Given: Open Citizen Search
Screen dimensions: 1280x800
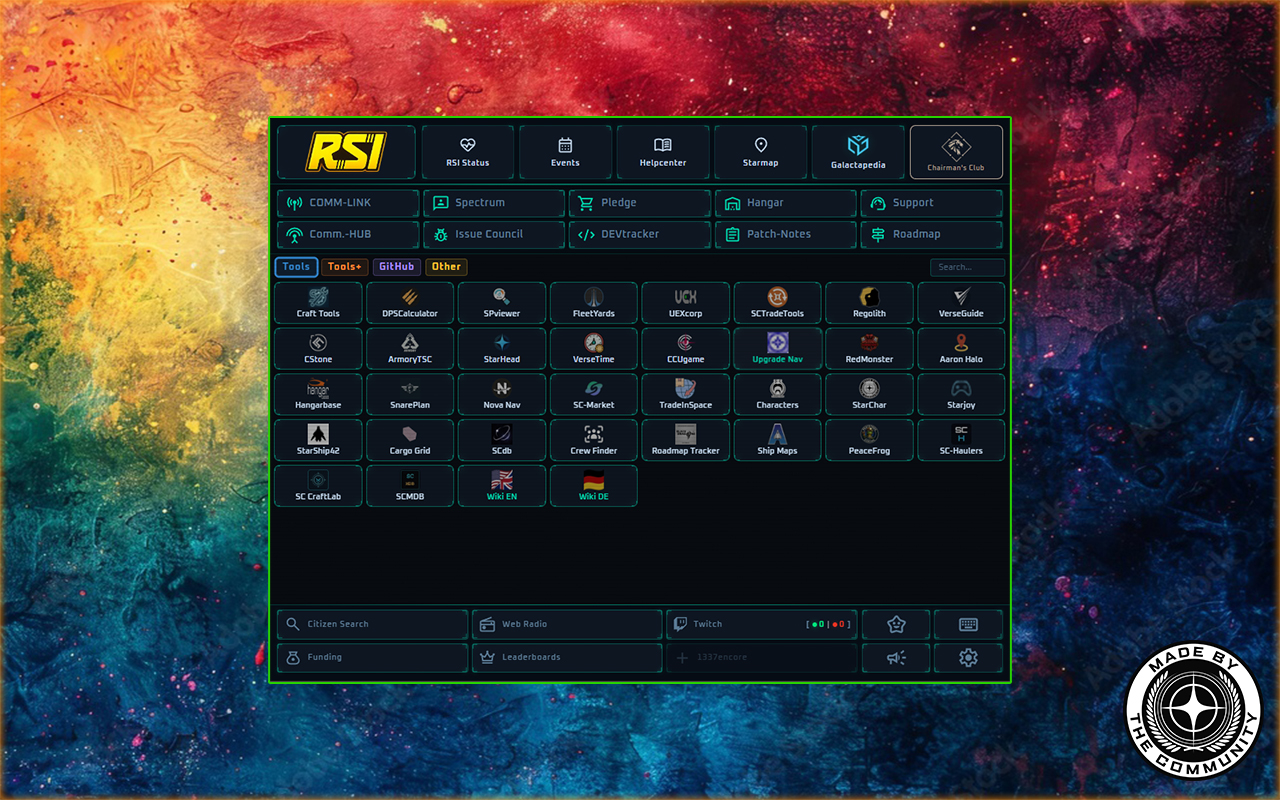Looking at the screenshot, I should (372, 624).
